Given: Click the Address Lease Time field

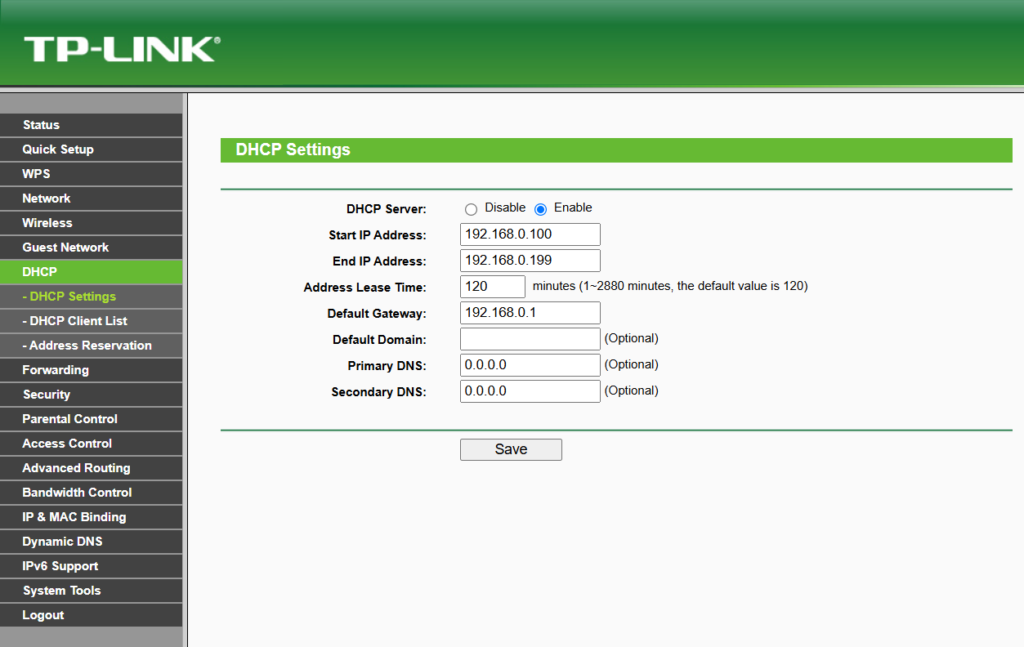Looking at the screenshot, I should pos(492,287).
